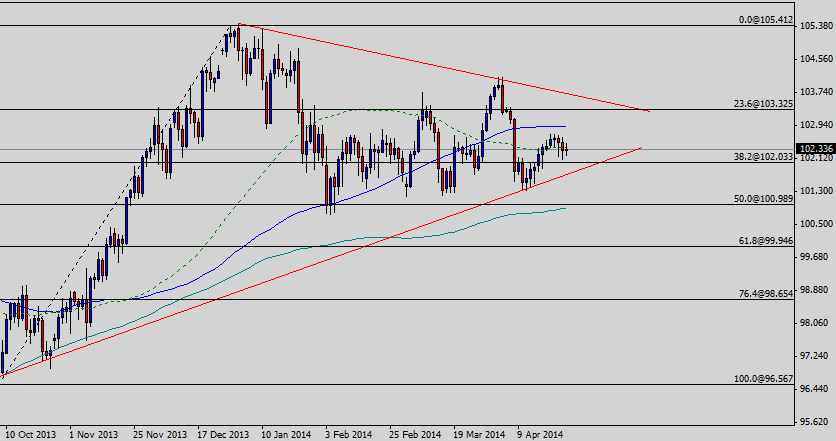Click the 10 Oct 2013 date label

[30, 435]
